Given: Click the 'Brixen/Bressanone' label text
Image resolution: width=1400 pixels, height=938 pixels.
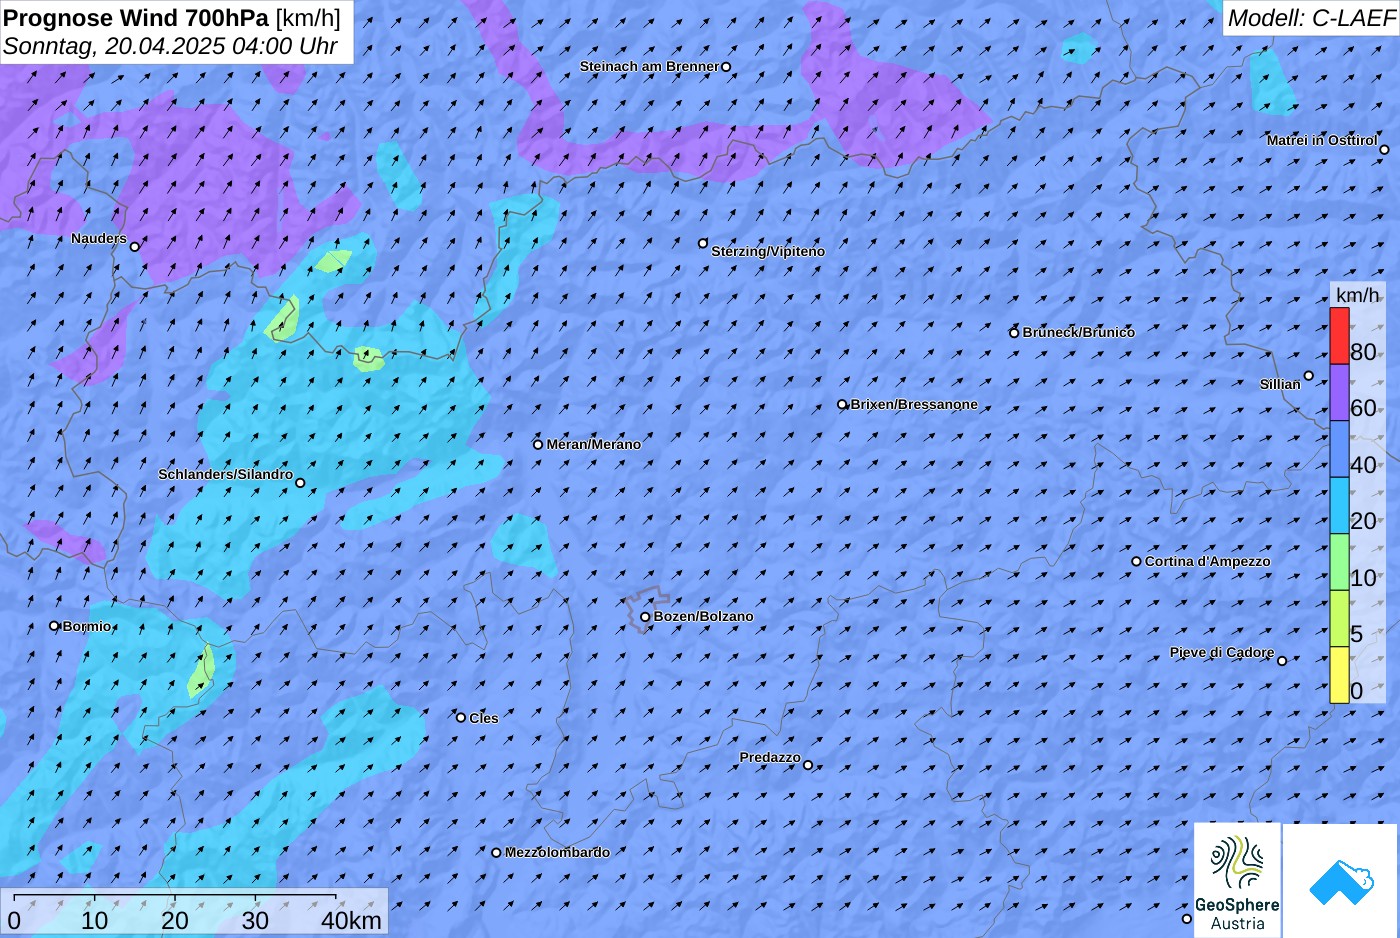Looking at the screenshot, I should (914, 404).
